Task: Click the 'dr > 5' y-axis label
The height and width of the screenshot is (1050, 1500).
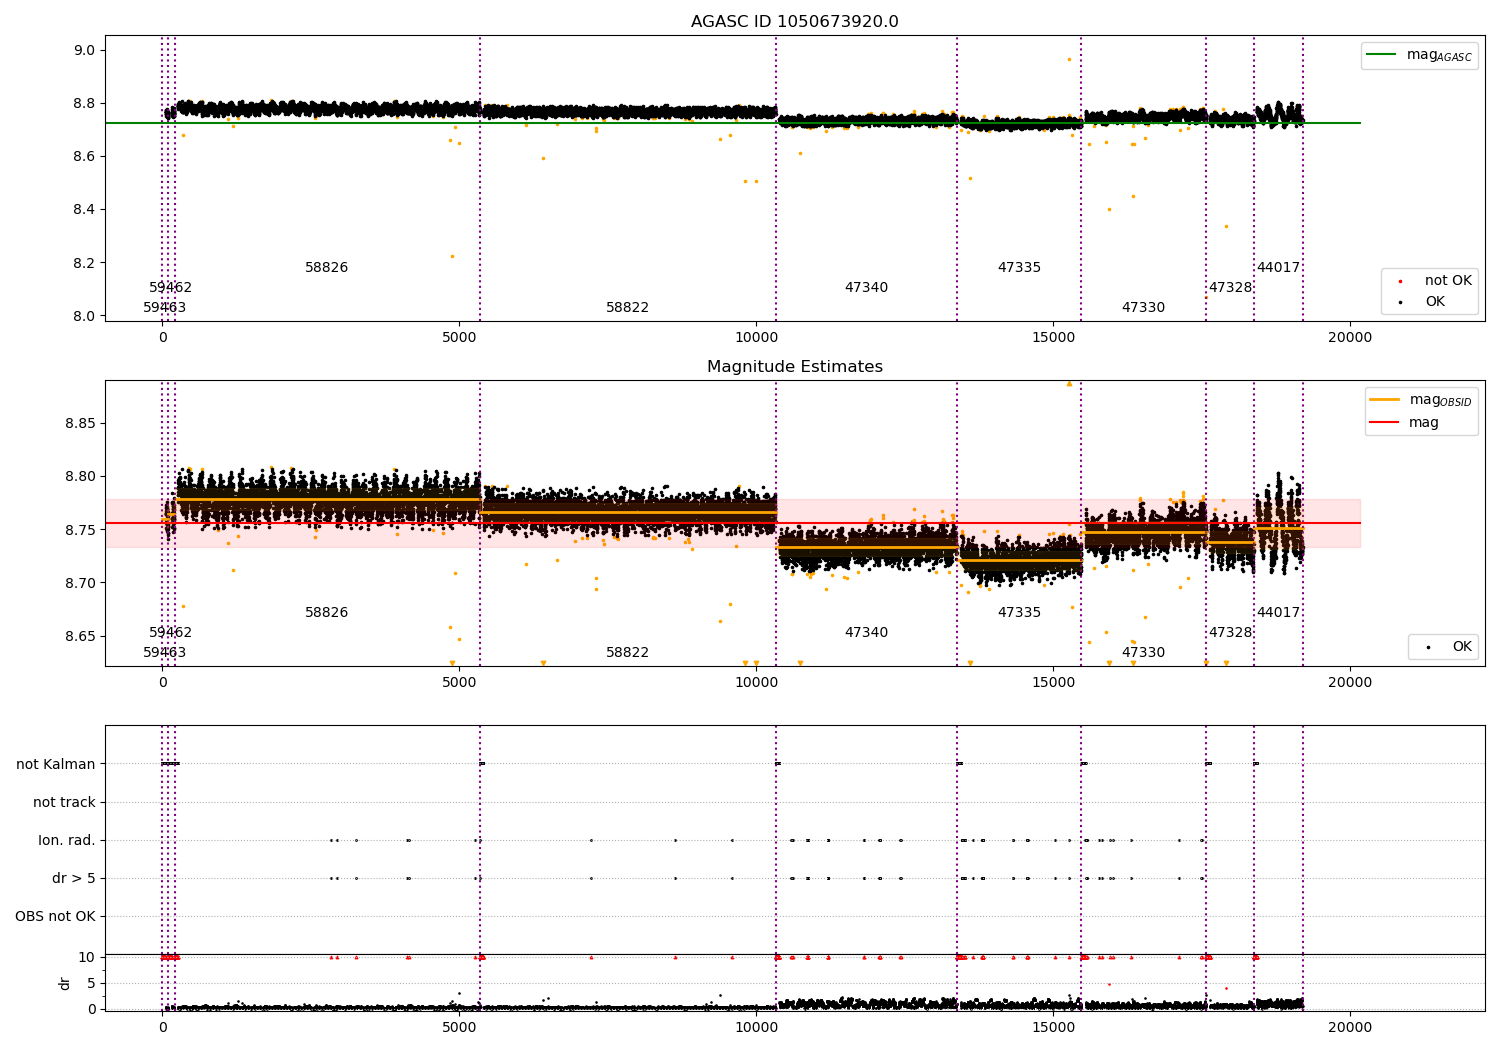Action: tap(74, 878)
